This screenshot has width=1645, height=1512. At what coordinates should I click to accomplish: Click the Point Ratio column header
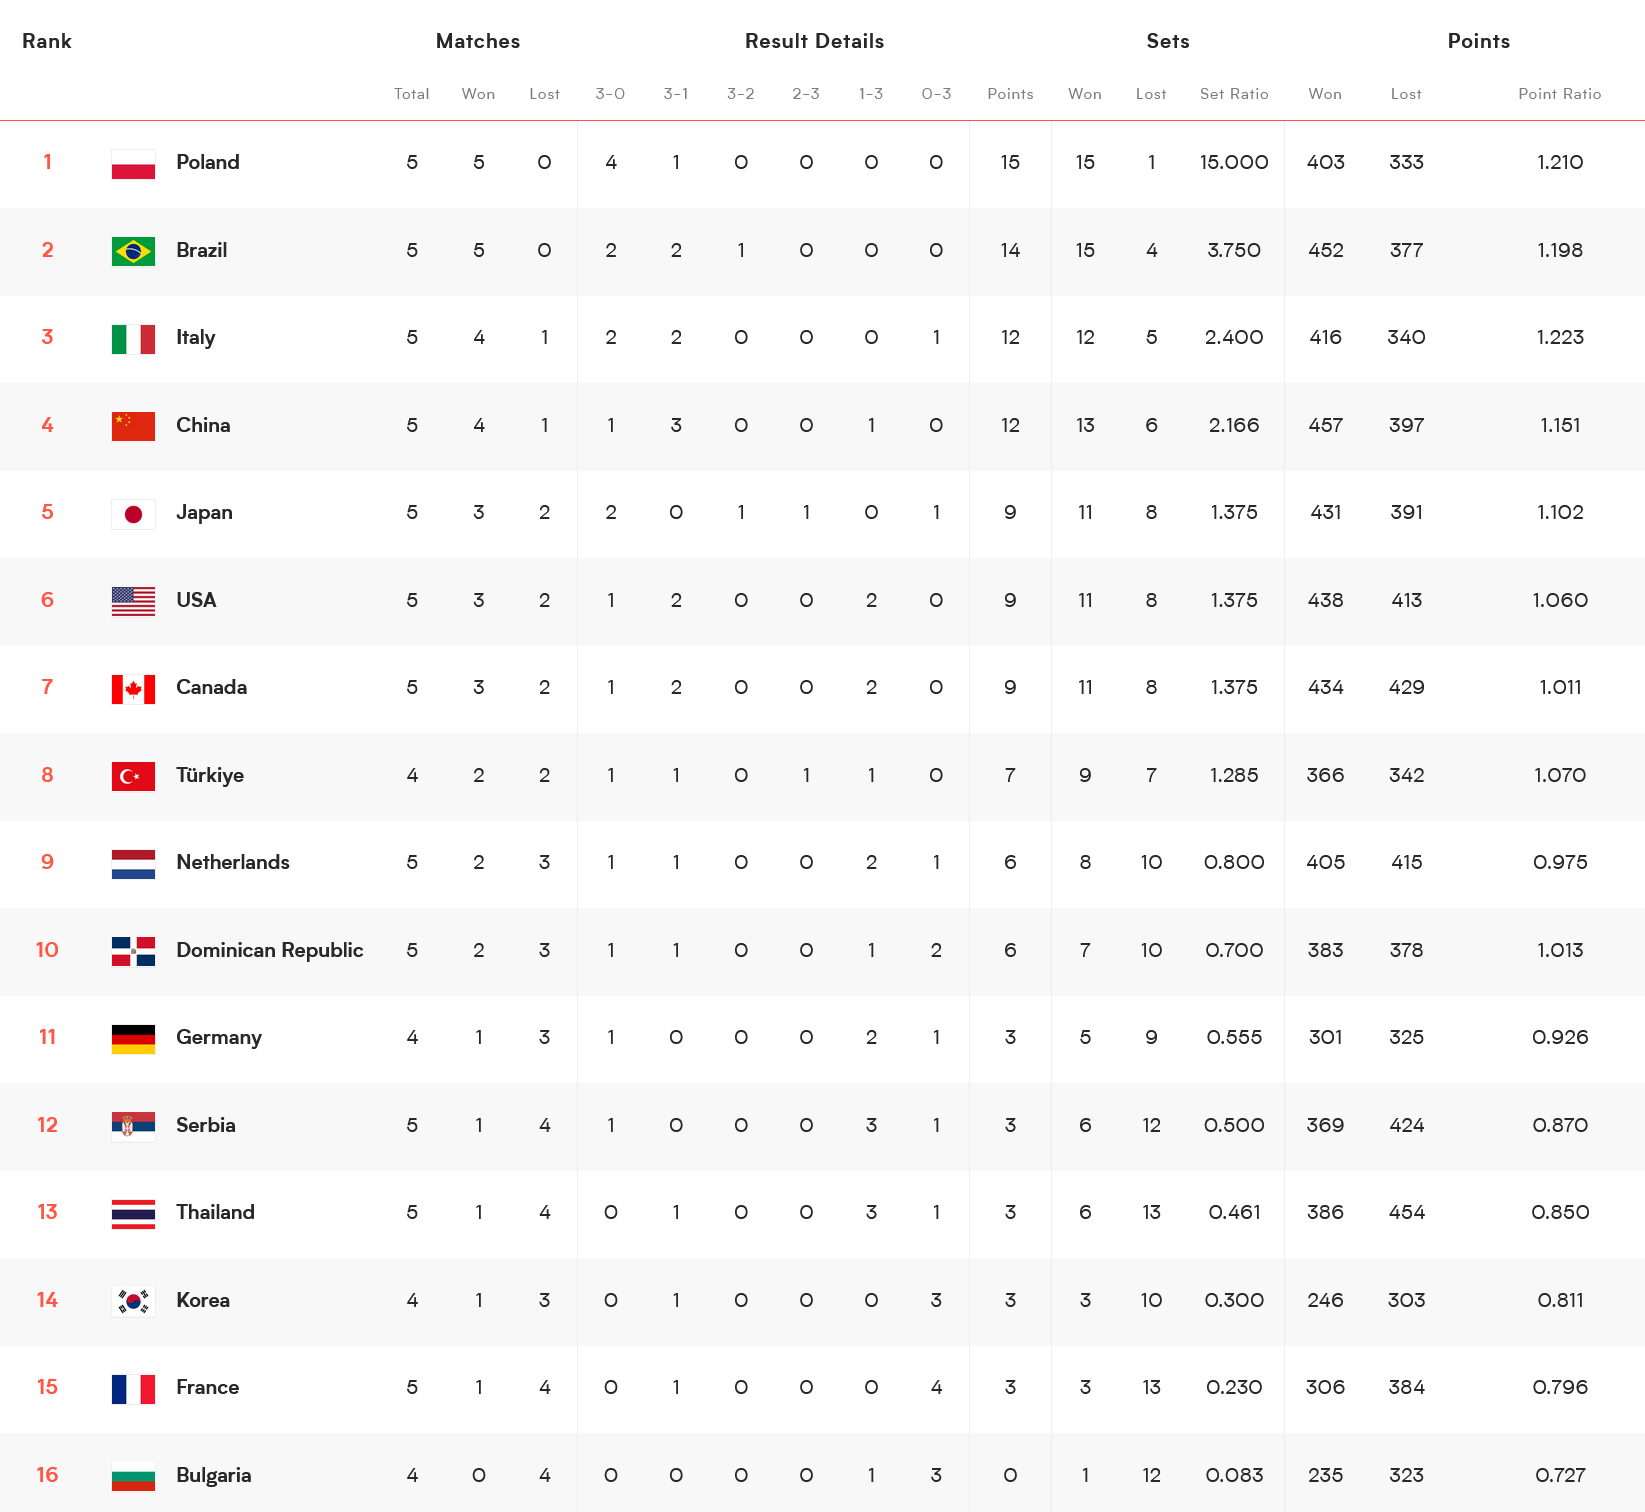(1558, 94)
